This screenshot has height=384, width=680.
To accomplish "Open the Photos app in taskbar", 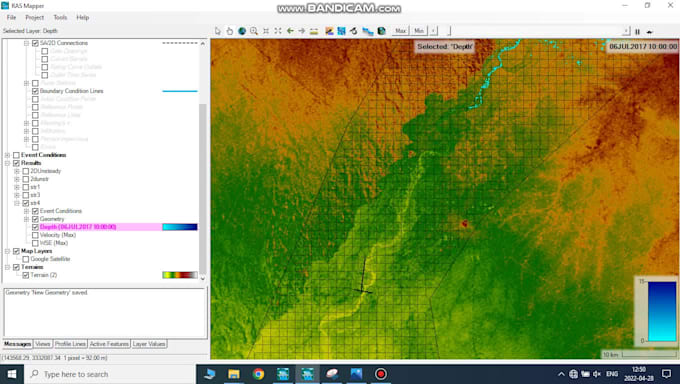I will coord(356,374).
